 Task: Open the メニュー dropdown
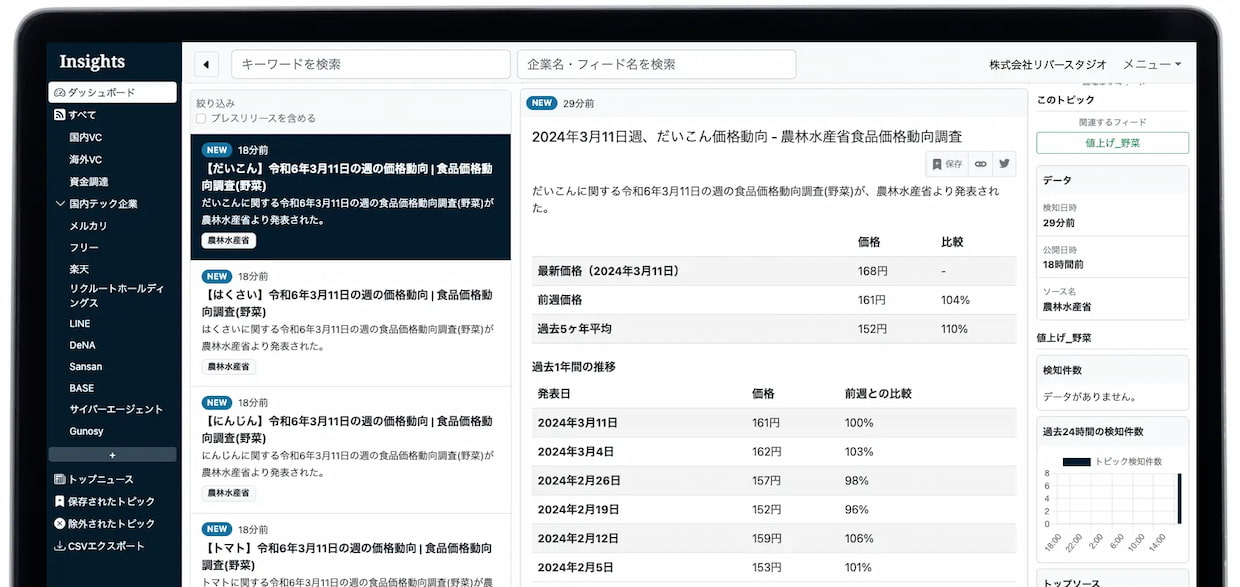[x=1152, y=64]
